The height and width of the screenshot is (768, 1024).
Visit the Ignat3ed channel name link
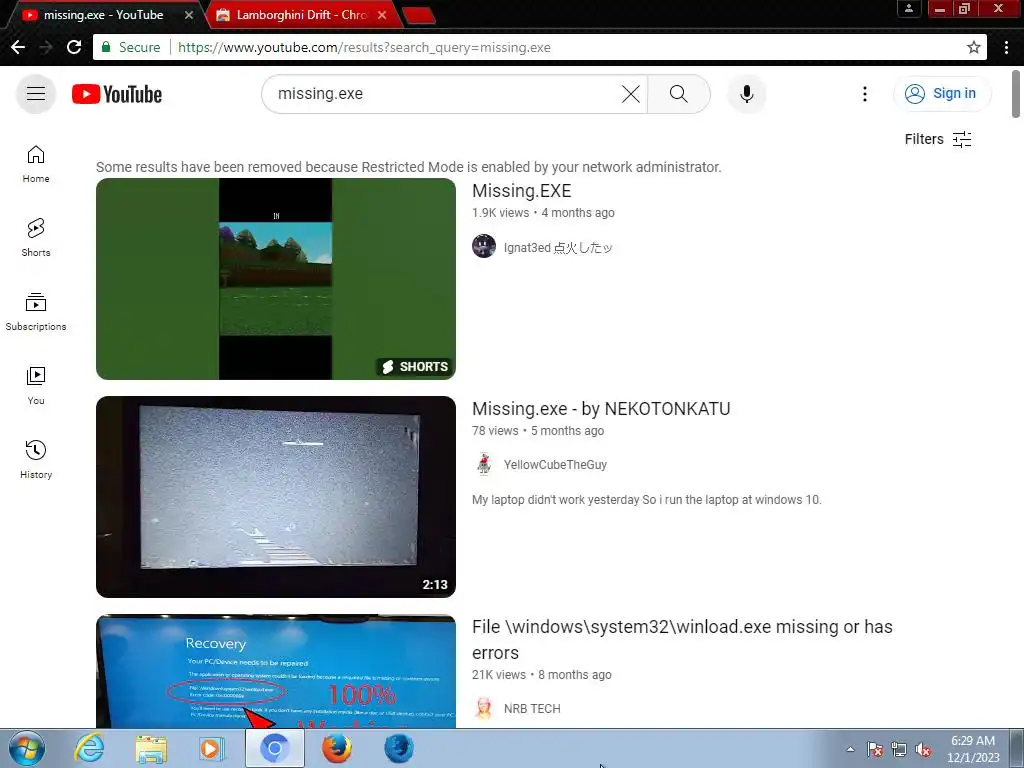click(x=558, y=248)
